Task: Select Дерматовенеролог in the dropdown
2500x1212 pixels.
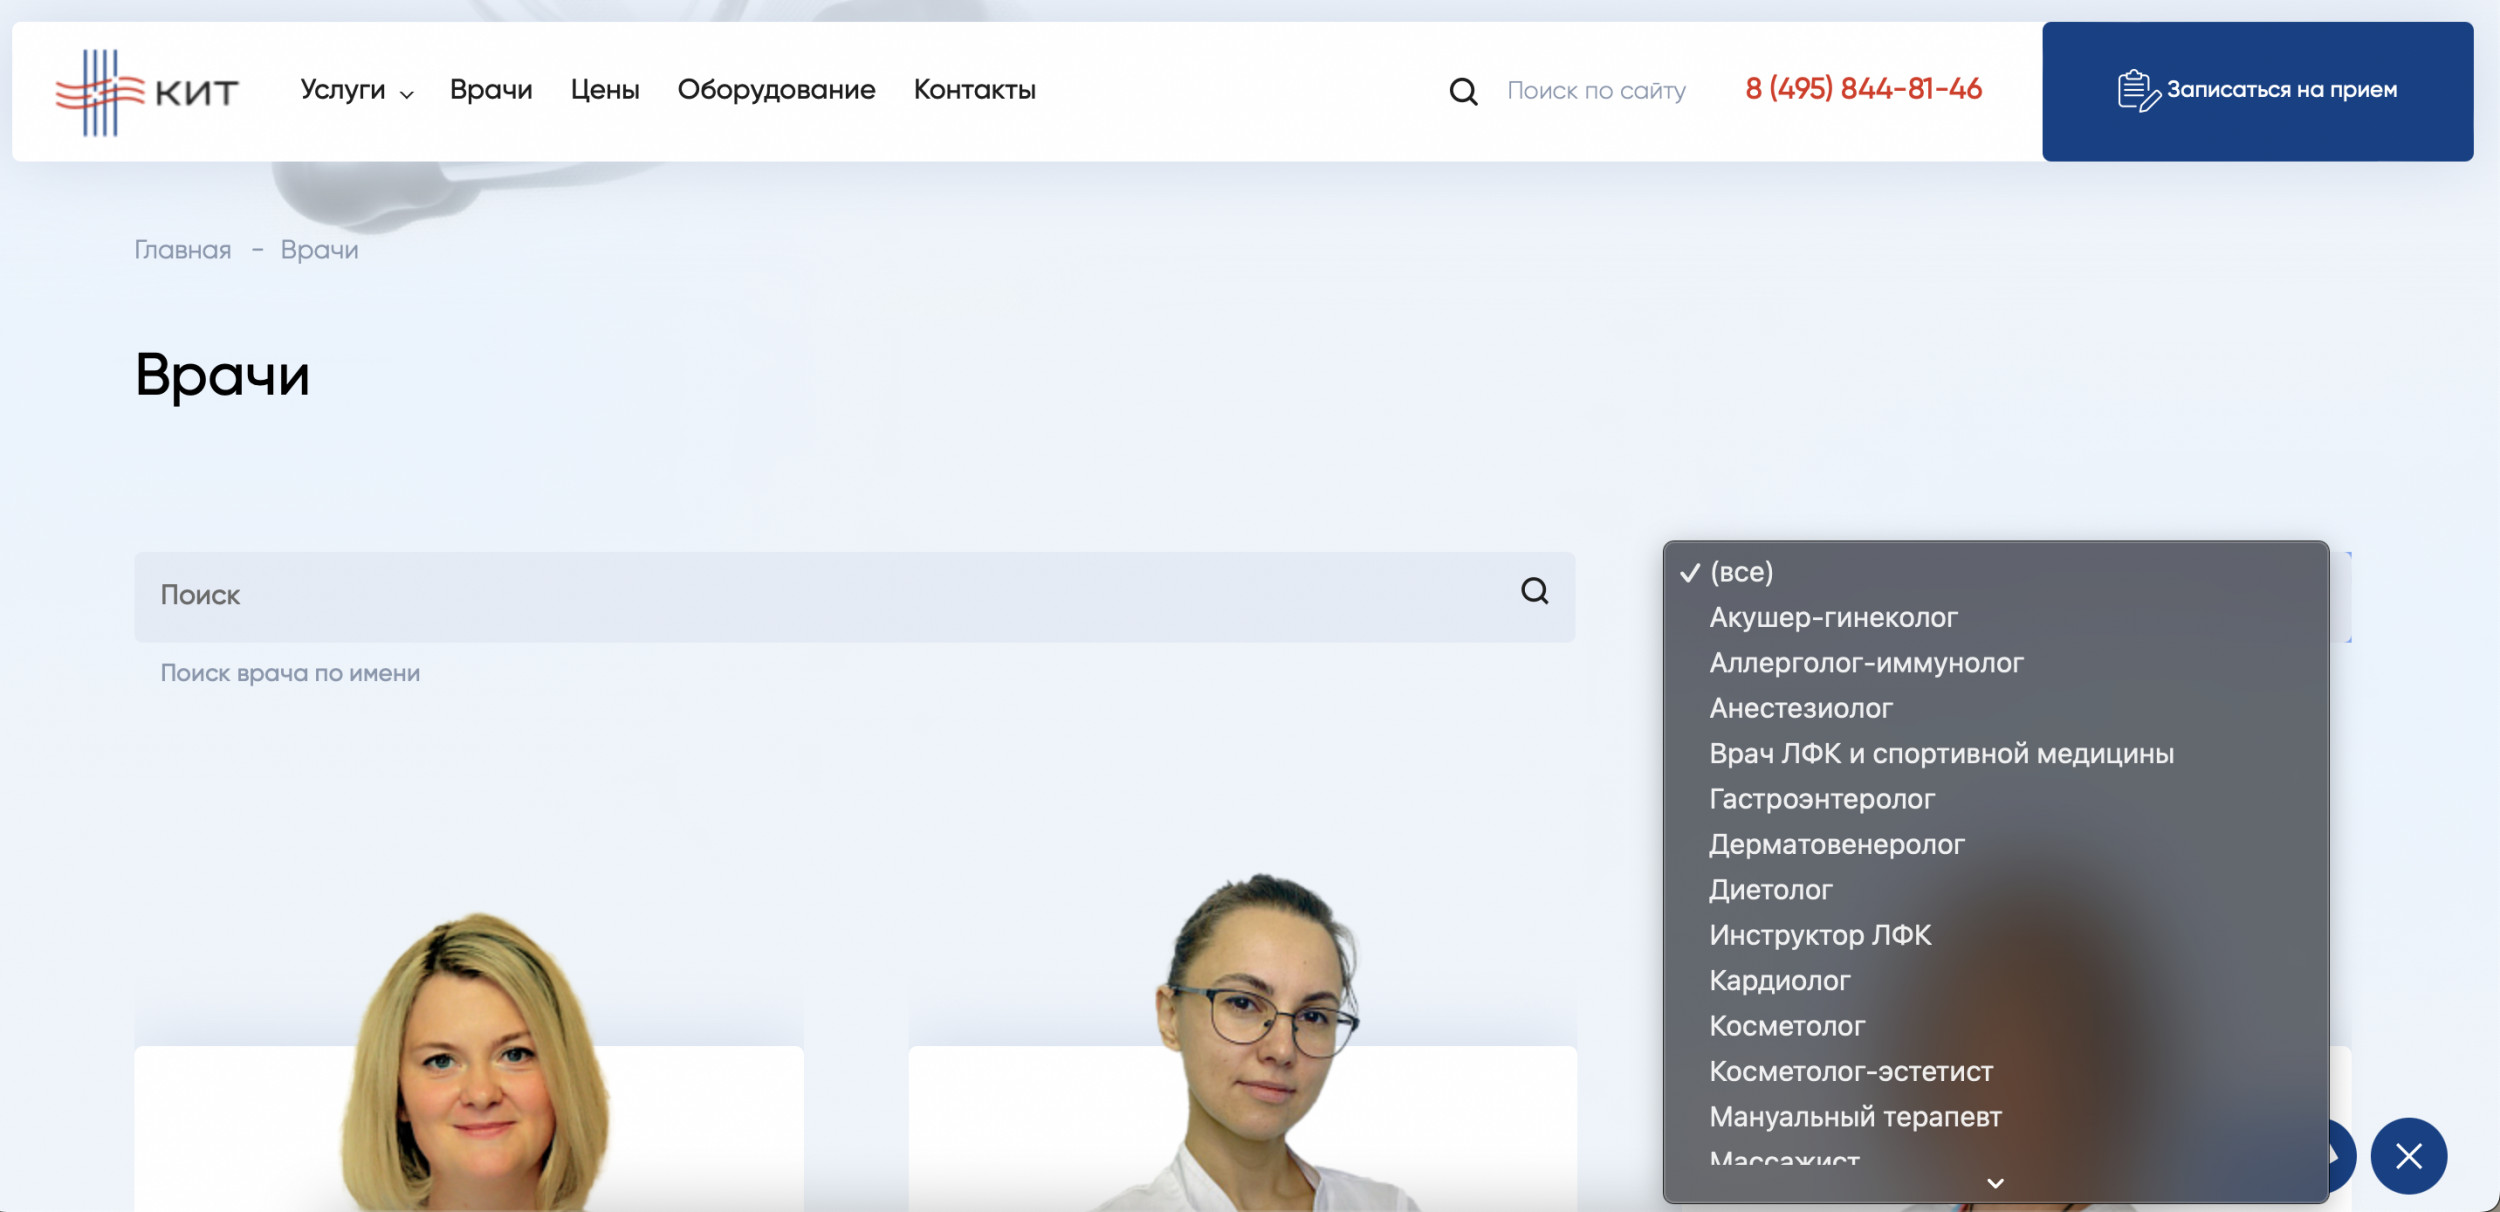Action: pyautogui.click(x=1836, y=845)
